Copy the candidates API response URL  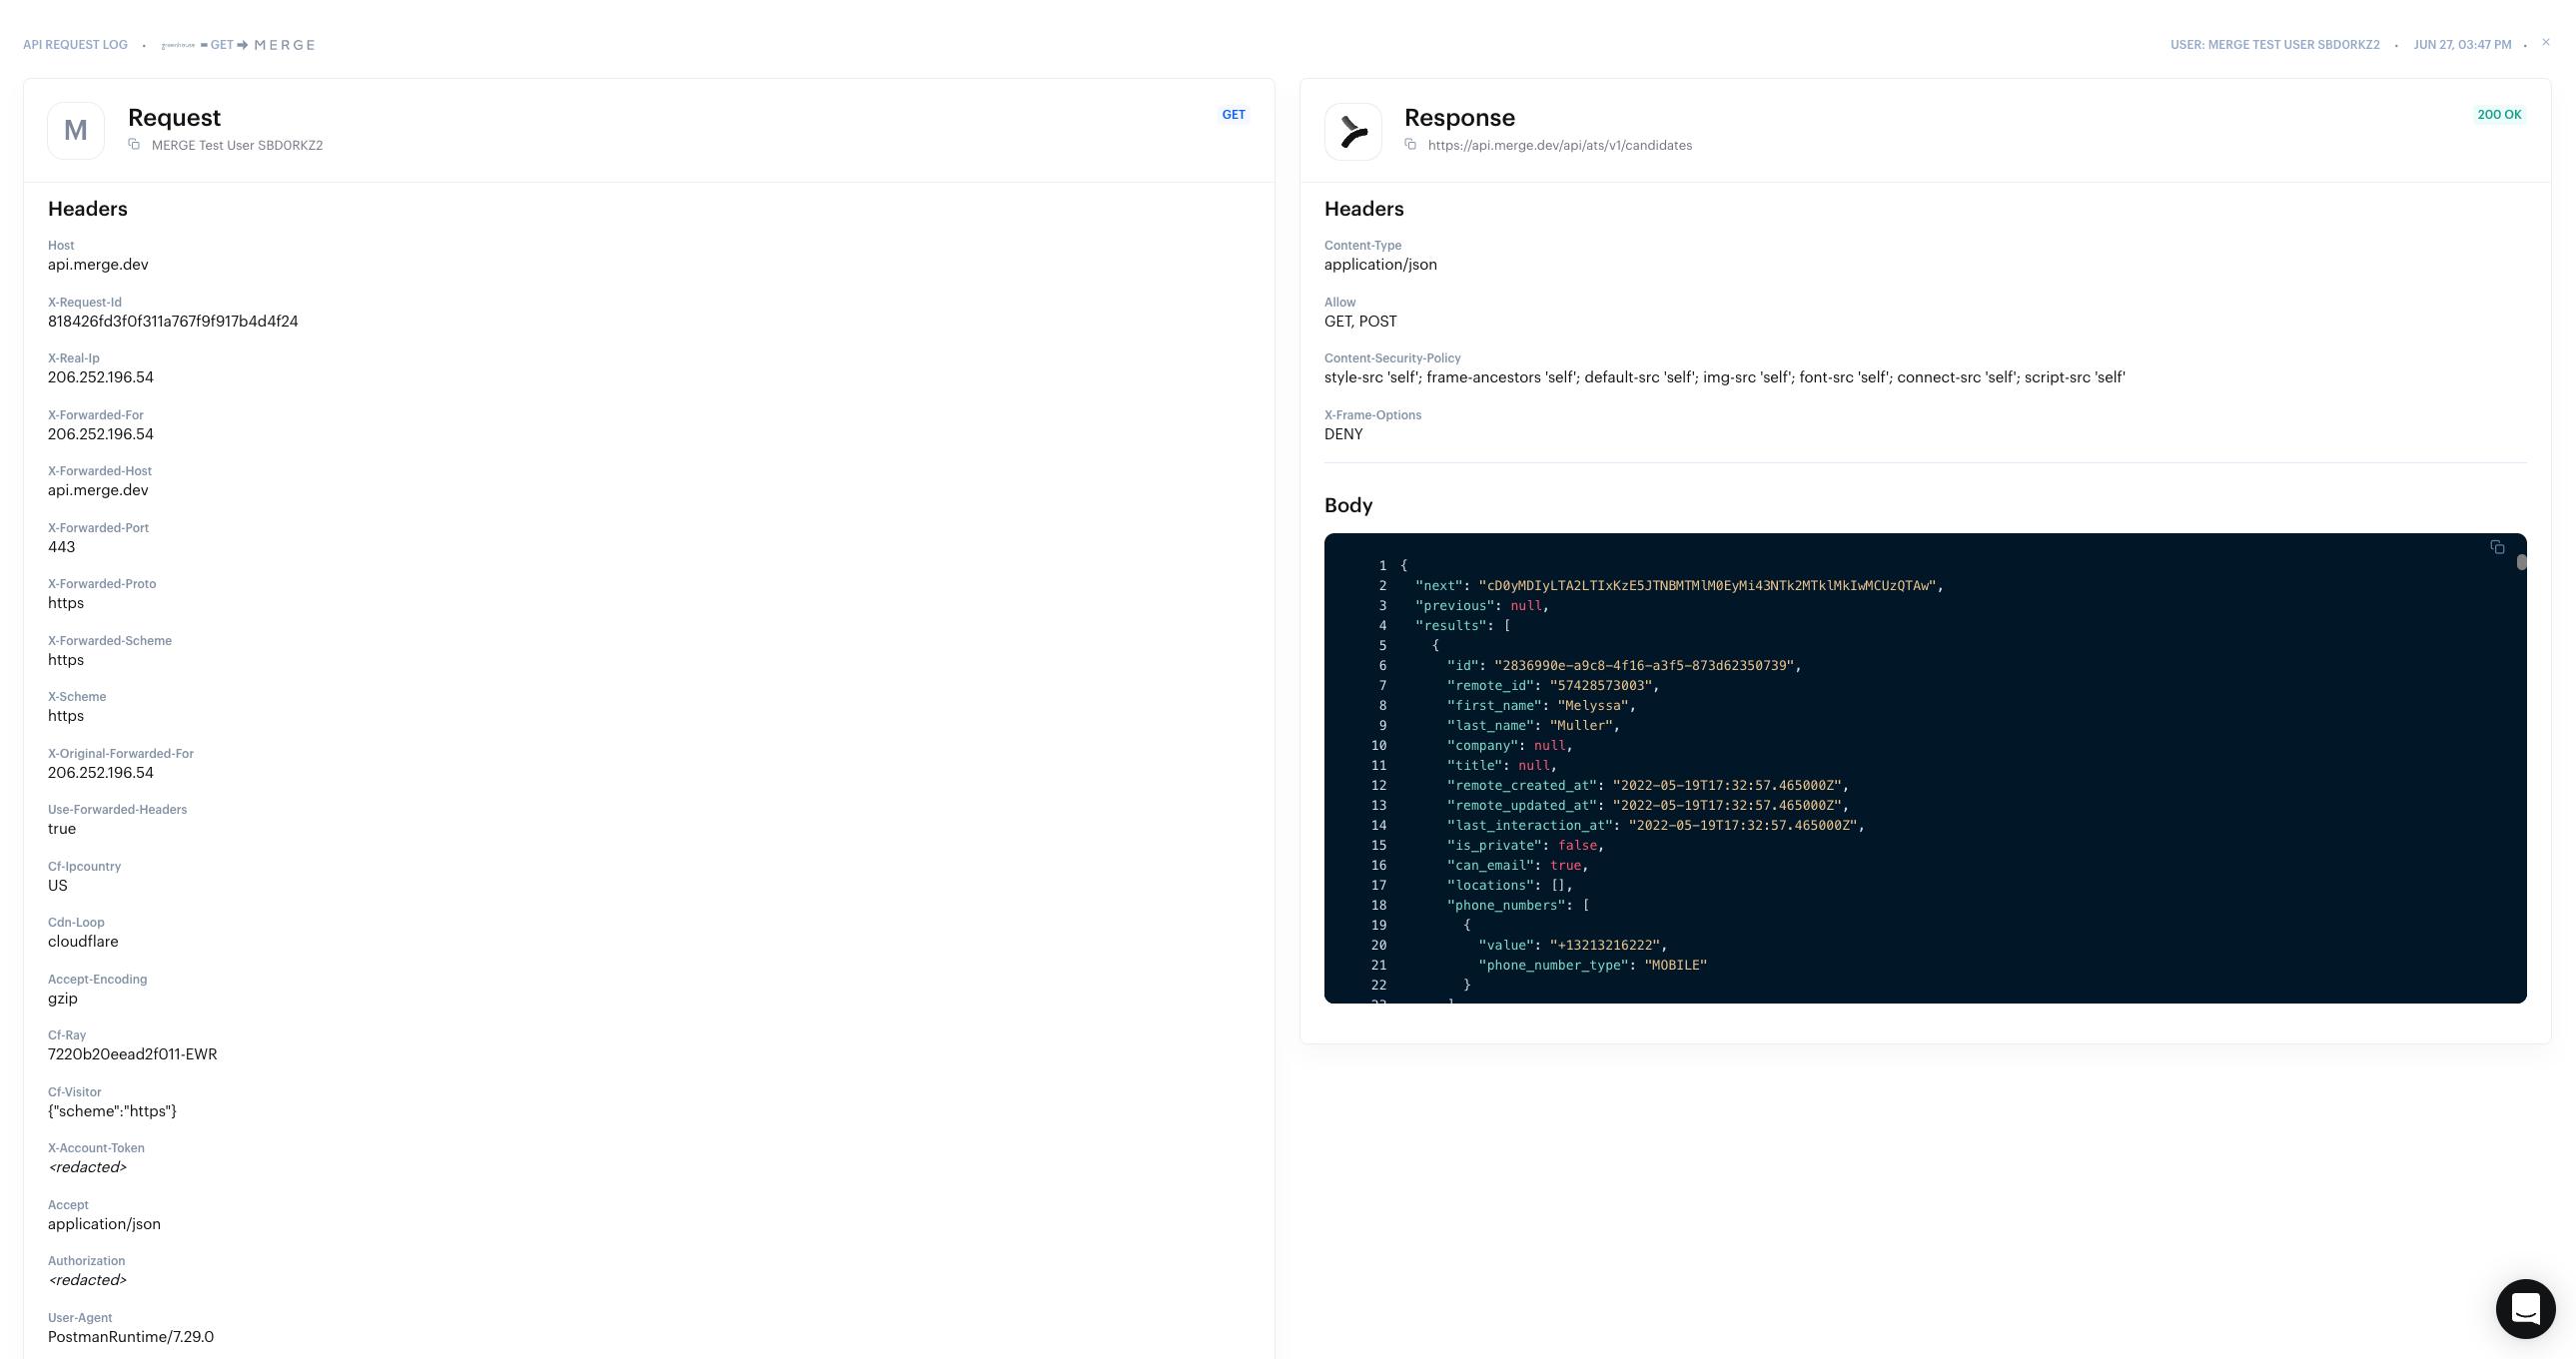pos(1410,145)
